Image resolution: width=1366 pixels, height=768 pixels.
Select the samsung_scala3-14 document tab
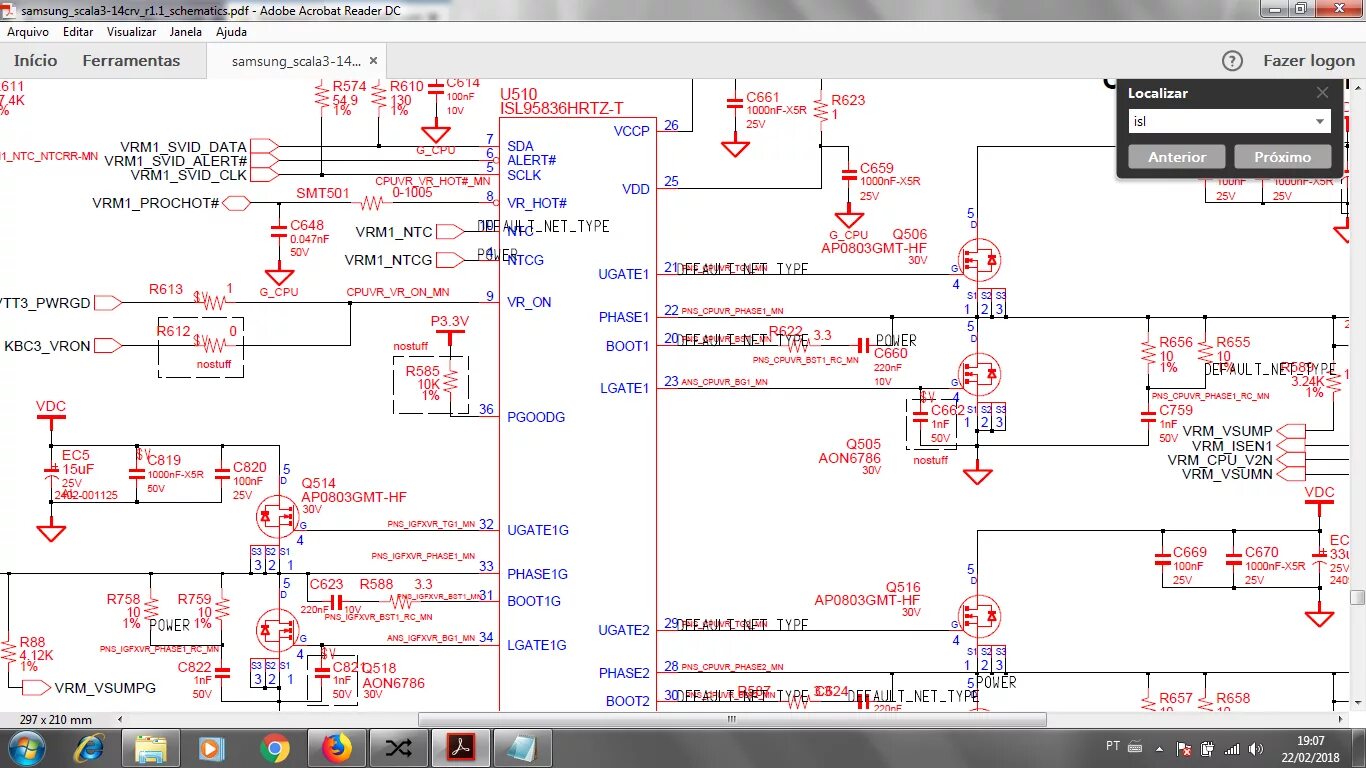tap(296, 61)
